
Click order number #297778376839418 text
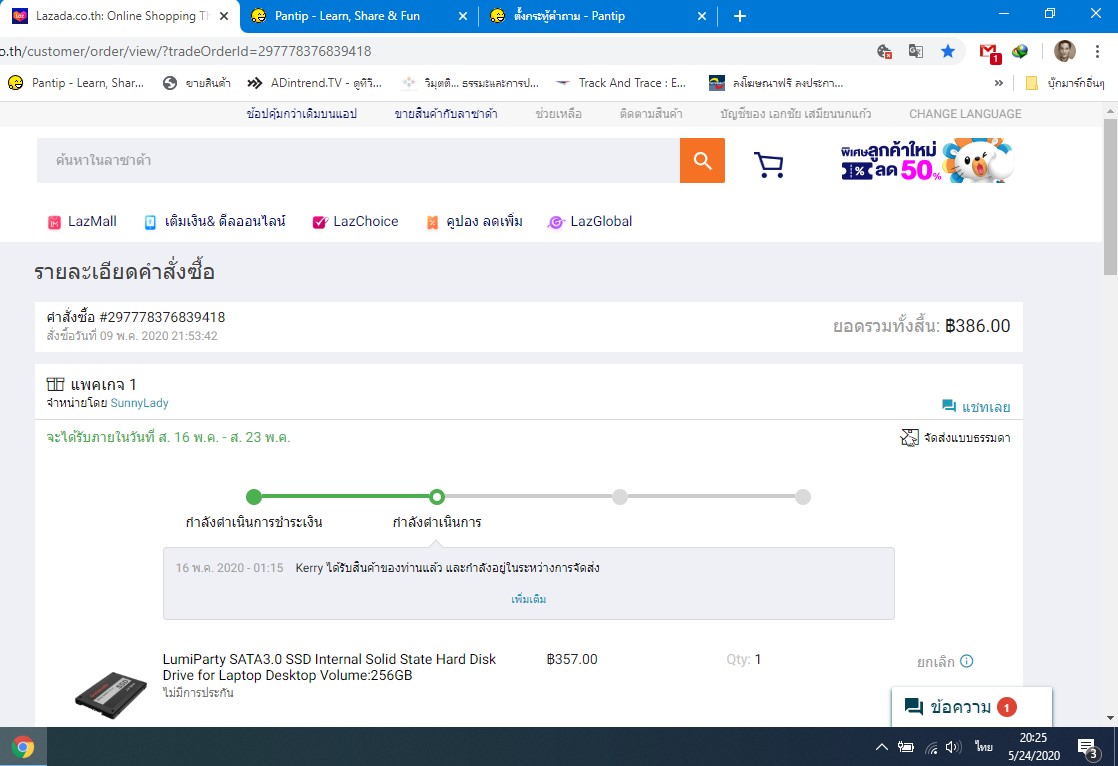click(165, 317)
